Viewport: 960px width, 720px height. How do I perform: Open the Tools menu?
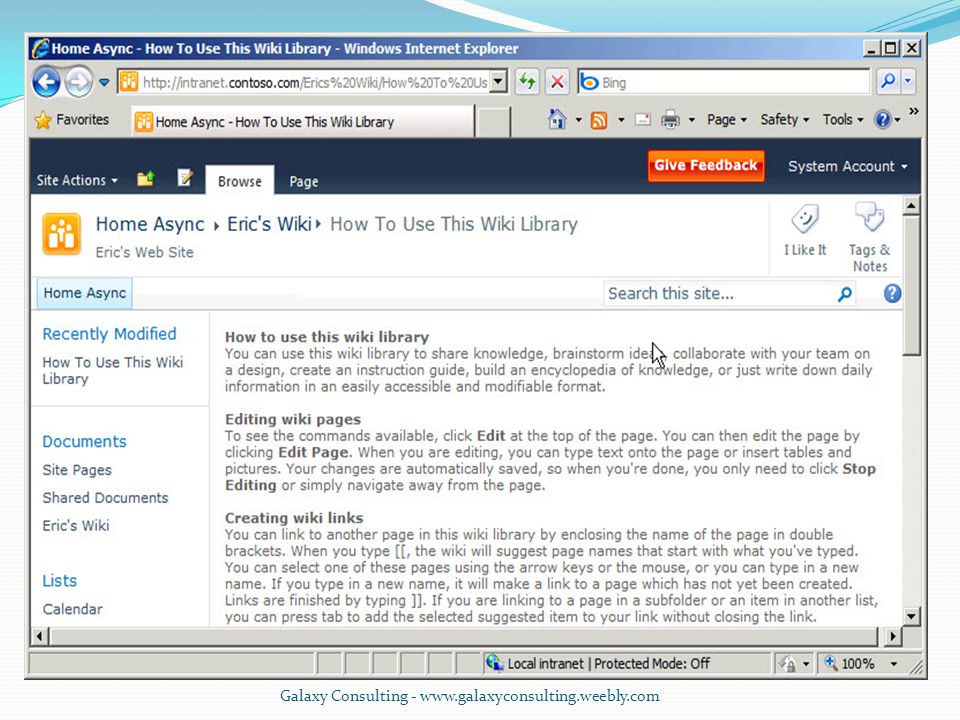(x=843, y=119)
